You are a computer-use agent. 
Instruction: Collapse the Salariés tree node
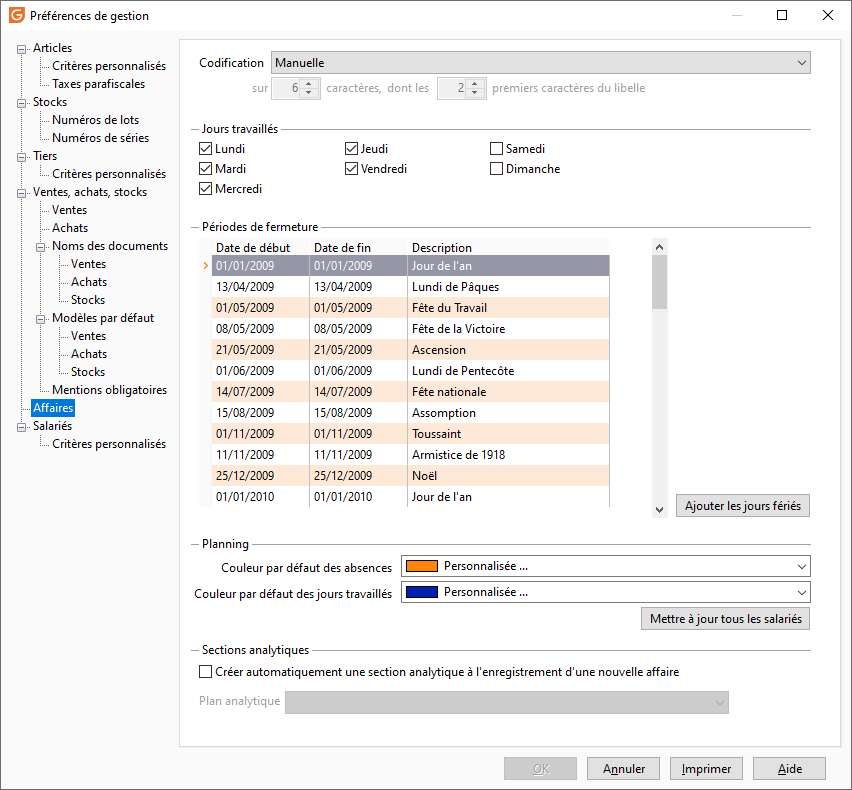click(x=21, y=427)
